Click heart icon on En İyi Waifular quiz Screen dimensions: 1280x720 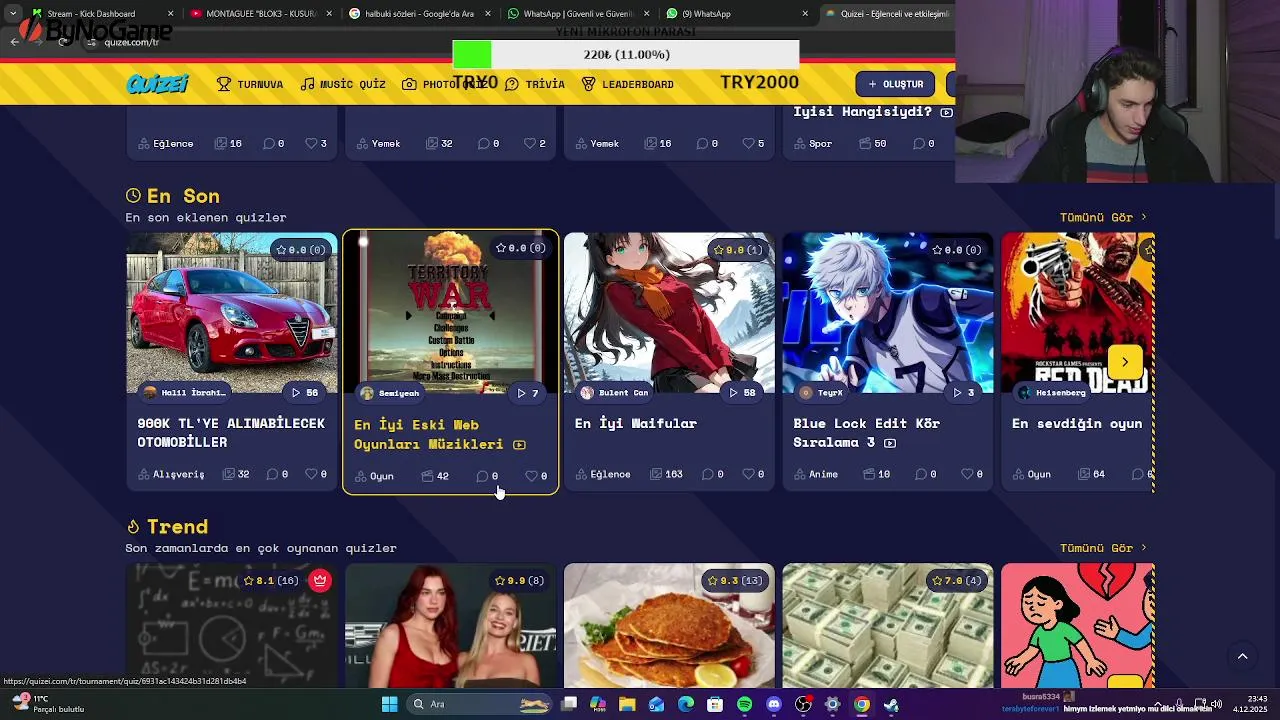(x=748, y=474)
